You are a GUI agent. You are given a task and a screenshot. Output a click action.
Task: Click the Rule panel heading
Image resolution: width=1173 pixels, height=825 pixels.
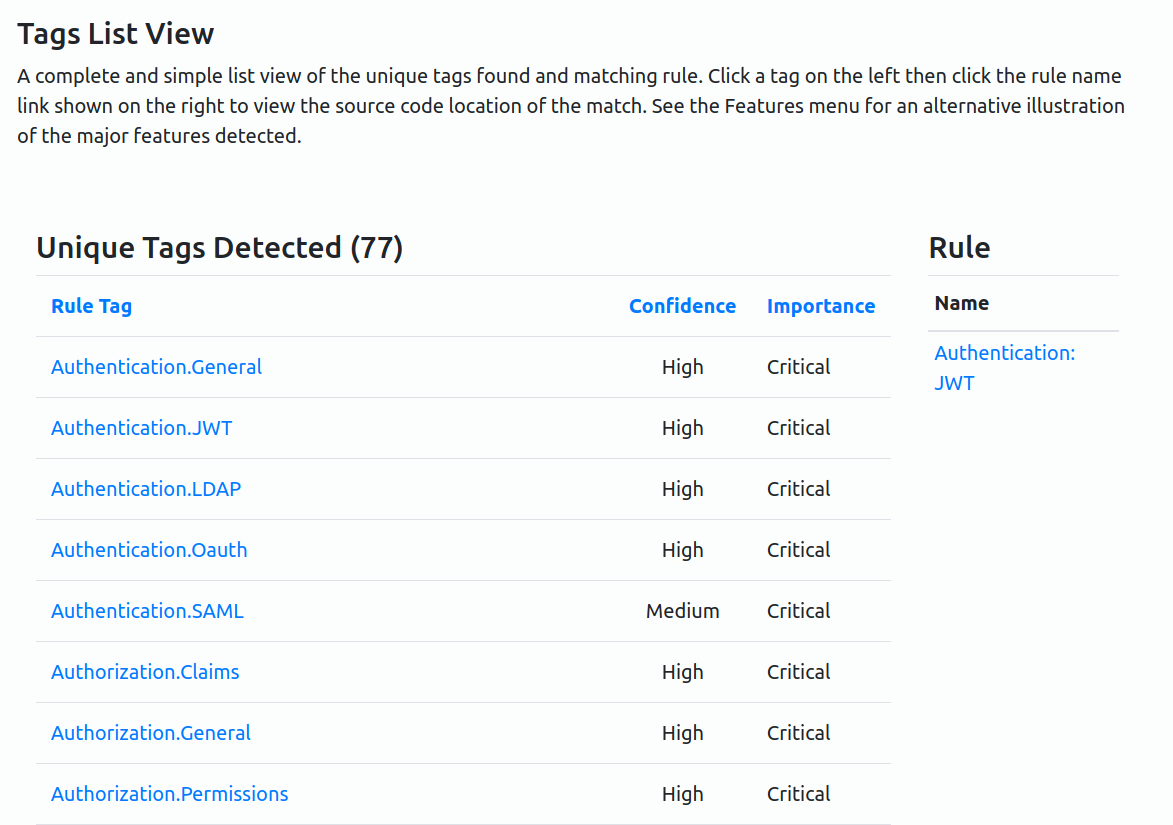pos(959,248)
